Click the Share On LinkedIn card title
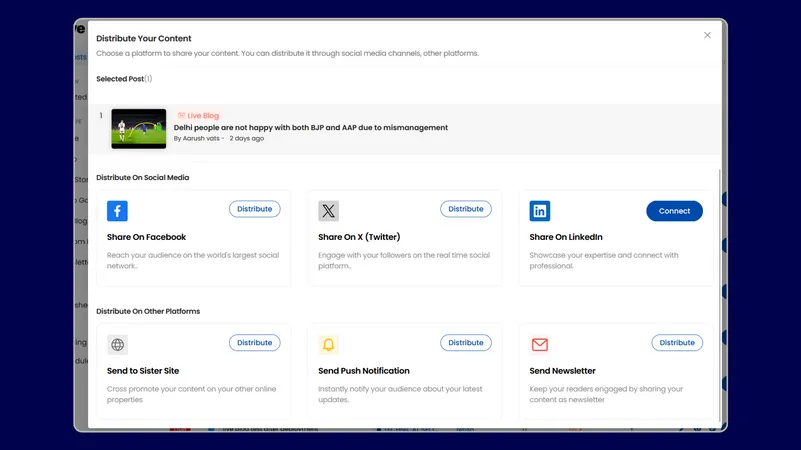 pyautogui.click(x=566, y=237)
